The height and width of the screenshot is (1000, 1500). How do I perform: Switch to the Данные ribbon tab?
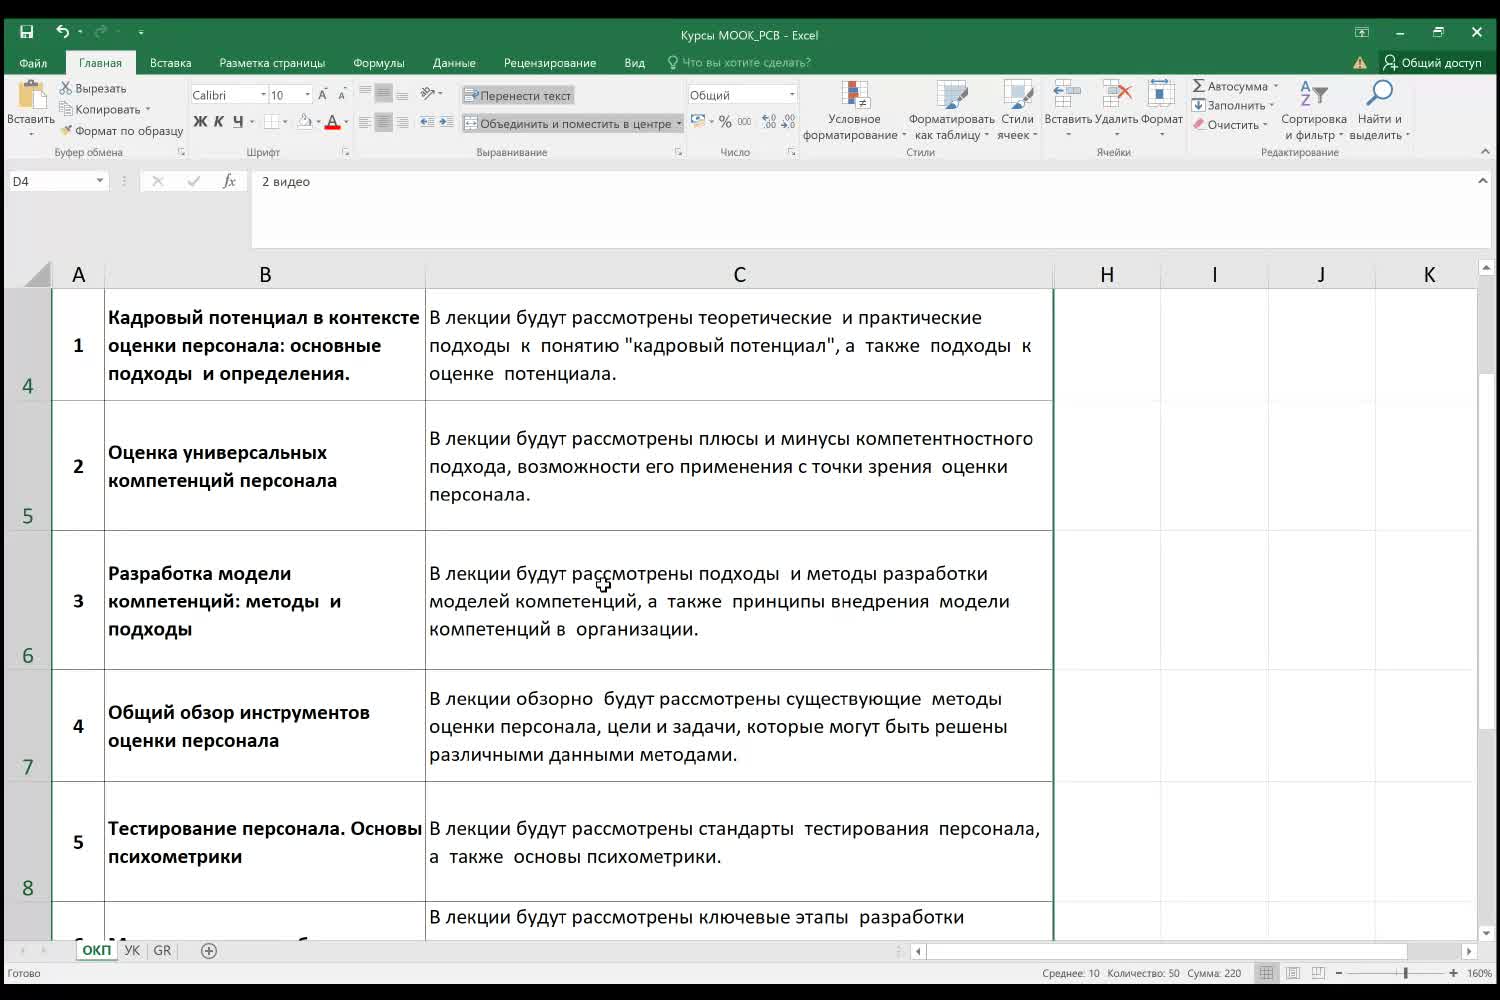454,62
